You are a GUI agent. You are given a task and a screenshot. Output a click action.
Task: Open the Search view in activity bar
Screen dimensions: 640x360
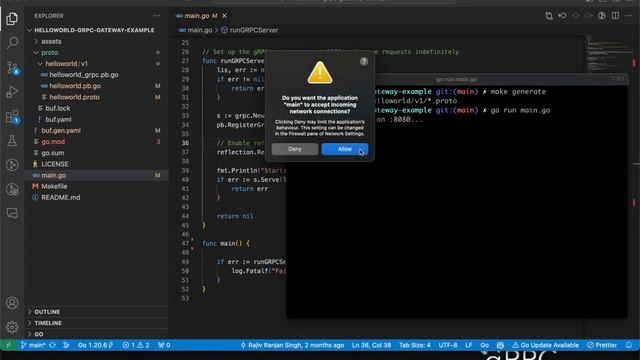pos(12,42)
